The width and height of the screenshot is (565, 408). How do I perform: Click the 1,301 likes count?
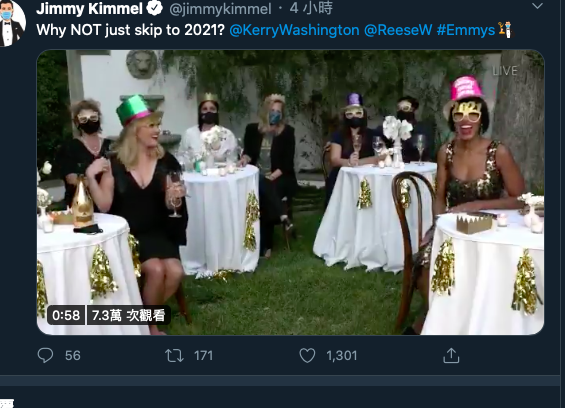[x=342, y=356]
